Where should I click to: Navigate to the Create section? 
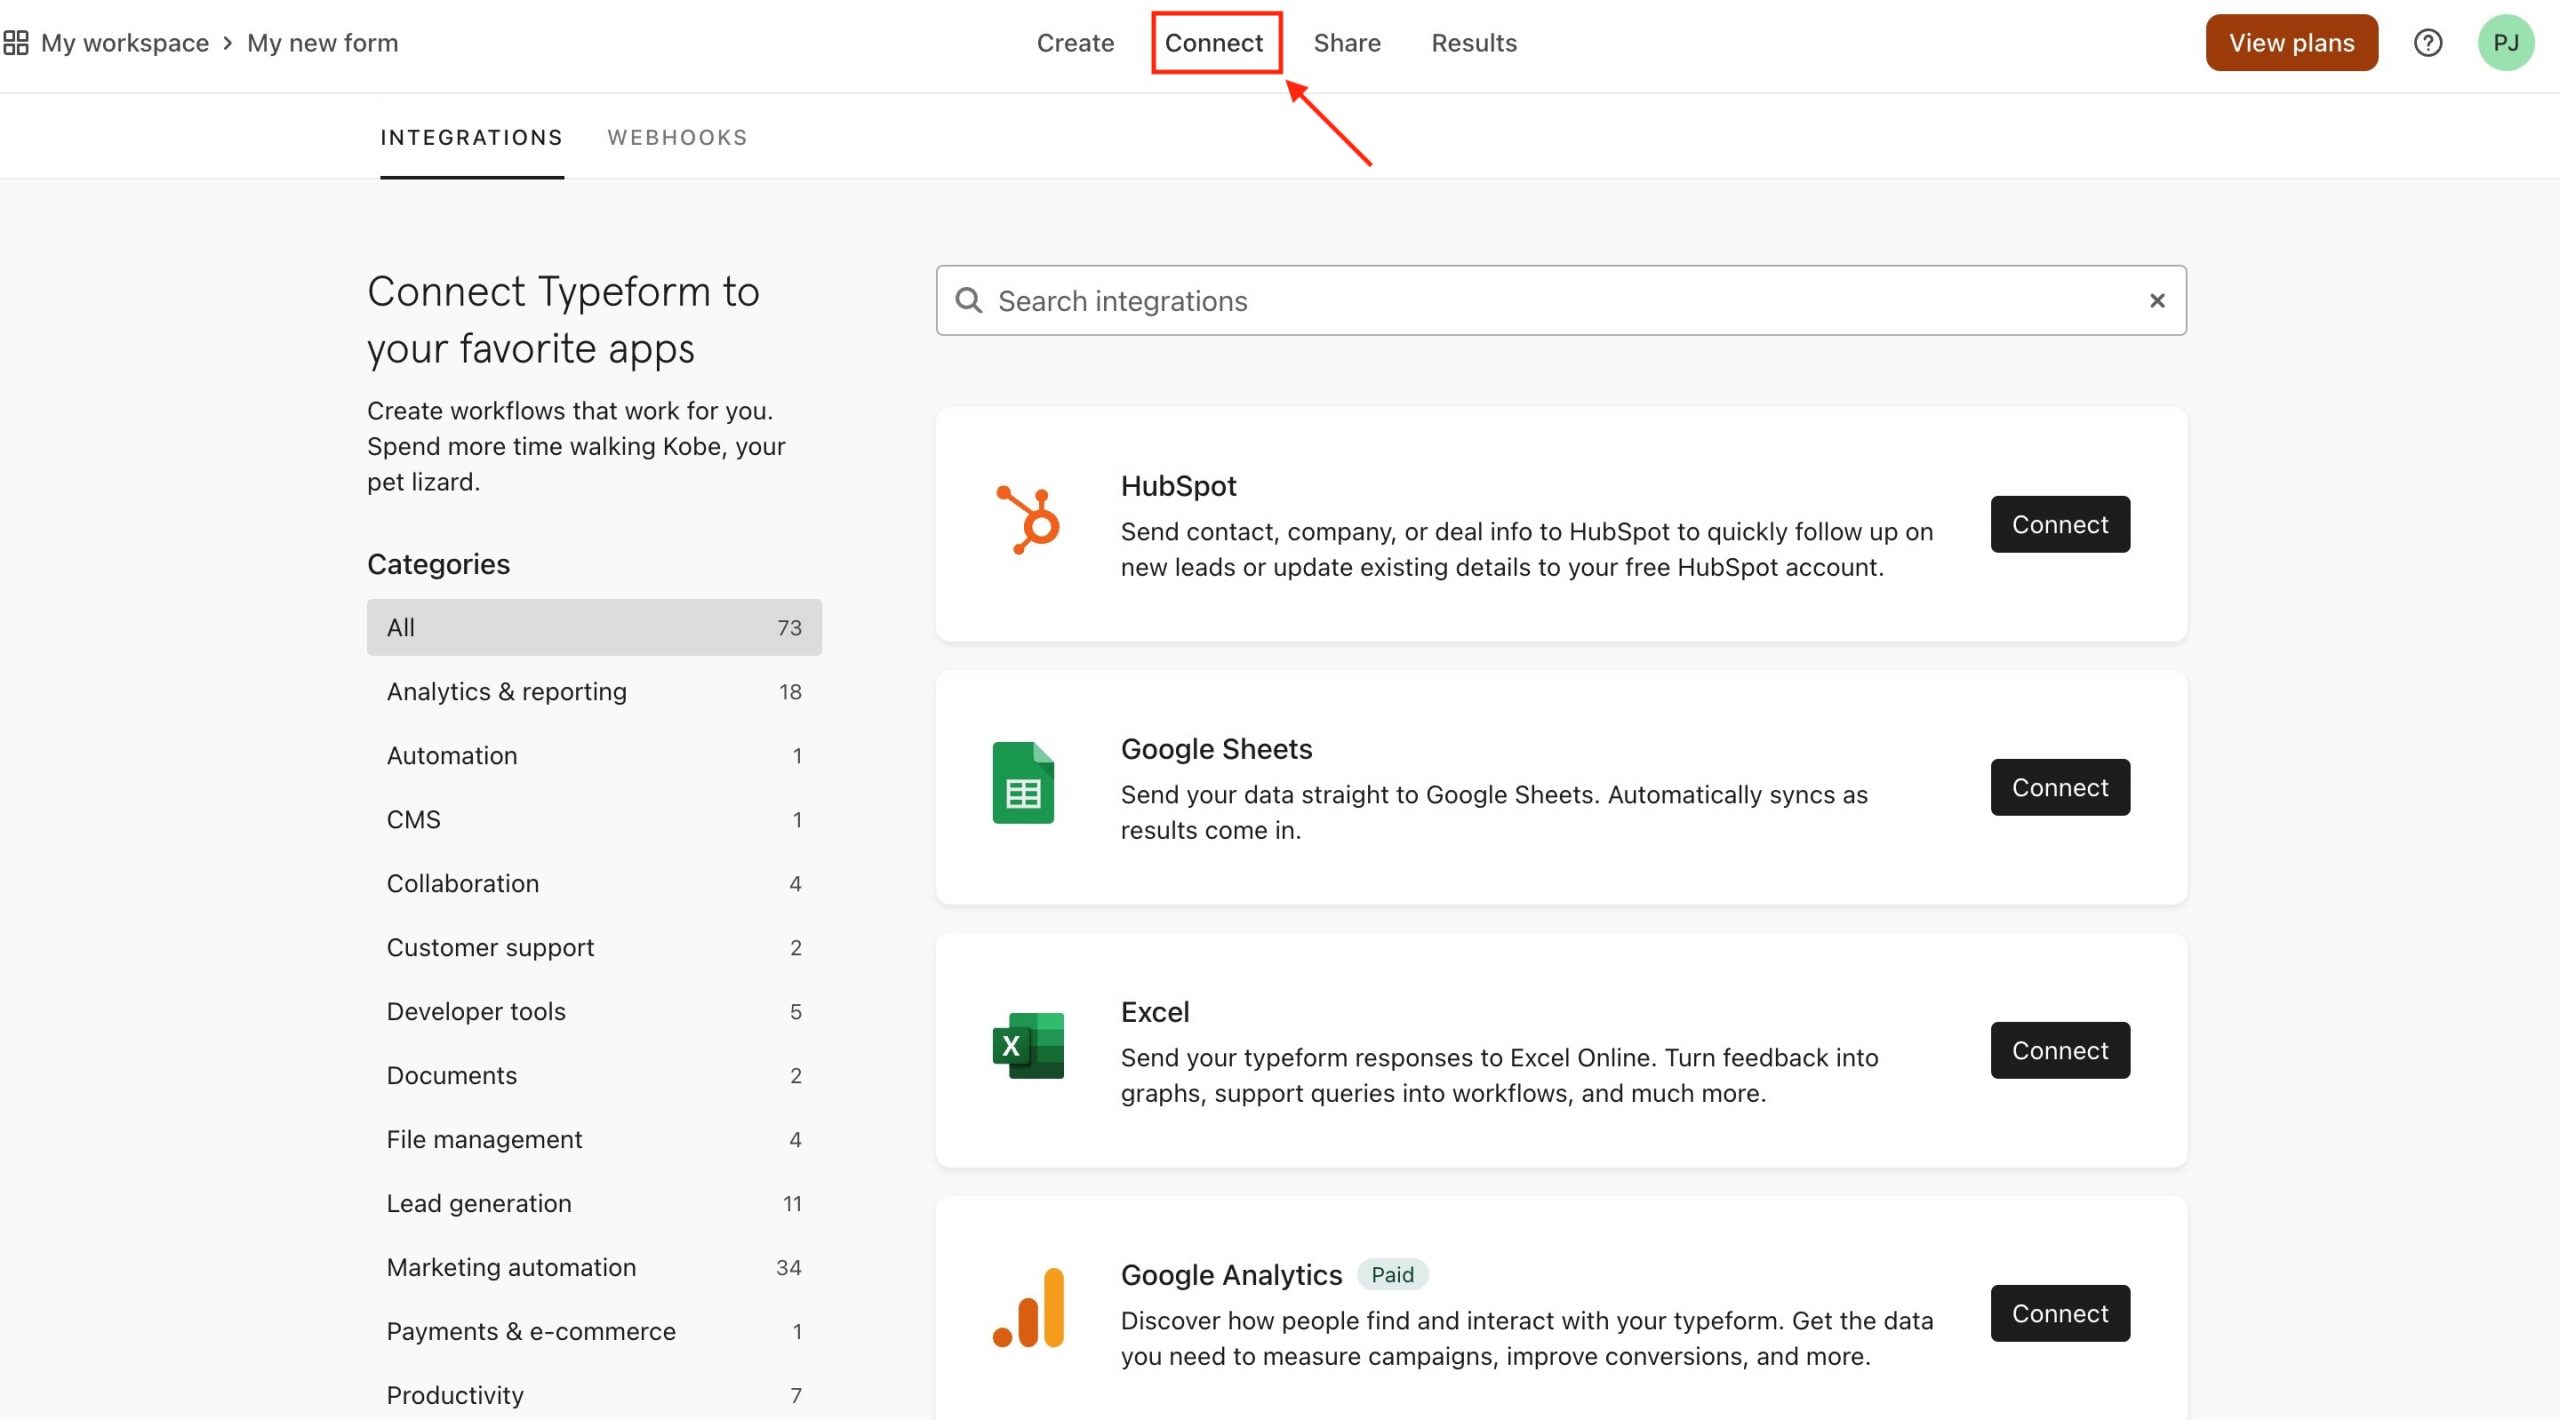coord(1074,40)
